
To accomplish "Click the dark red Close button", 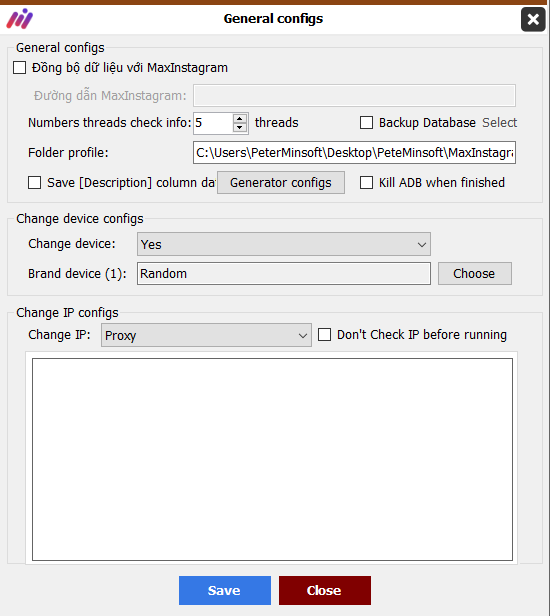I will (x=325, y=590).
